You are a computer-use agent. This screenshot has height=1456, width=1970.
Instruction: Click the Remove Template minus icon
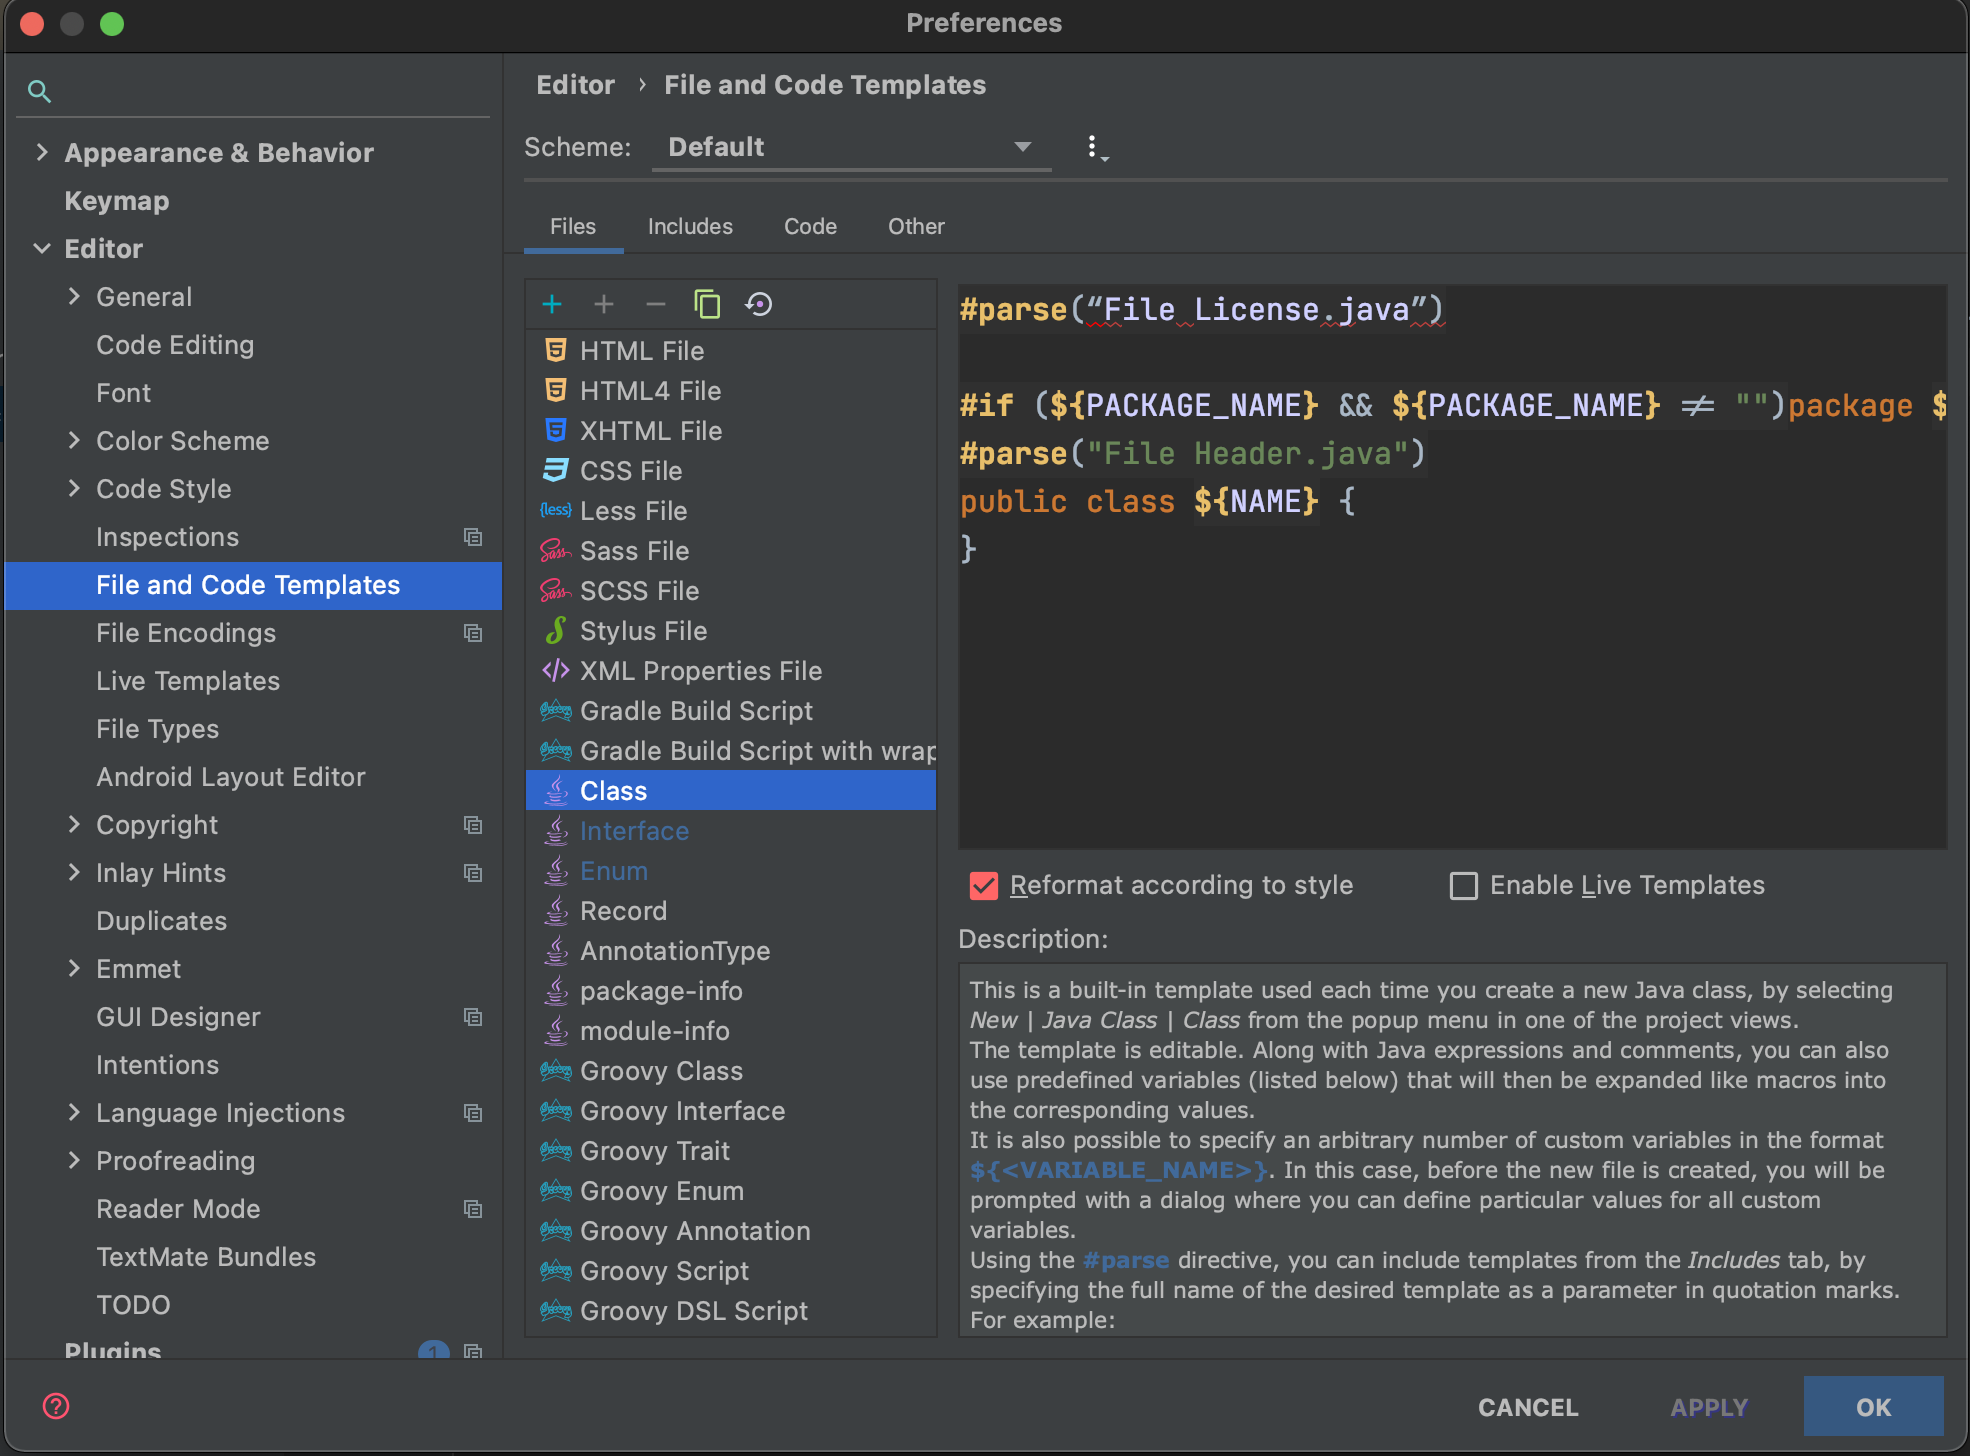[656, 304]
